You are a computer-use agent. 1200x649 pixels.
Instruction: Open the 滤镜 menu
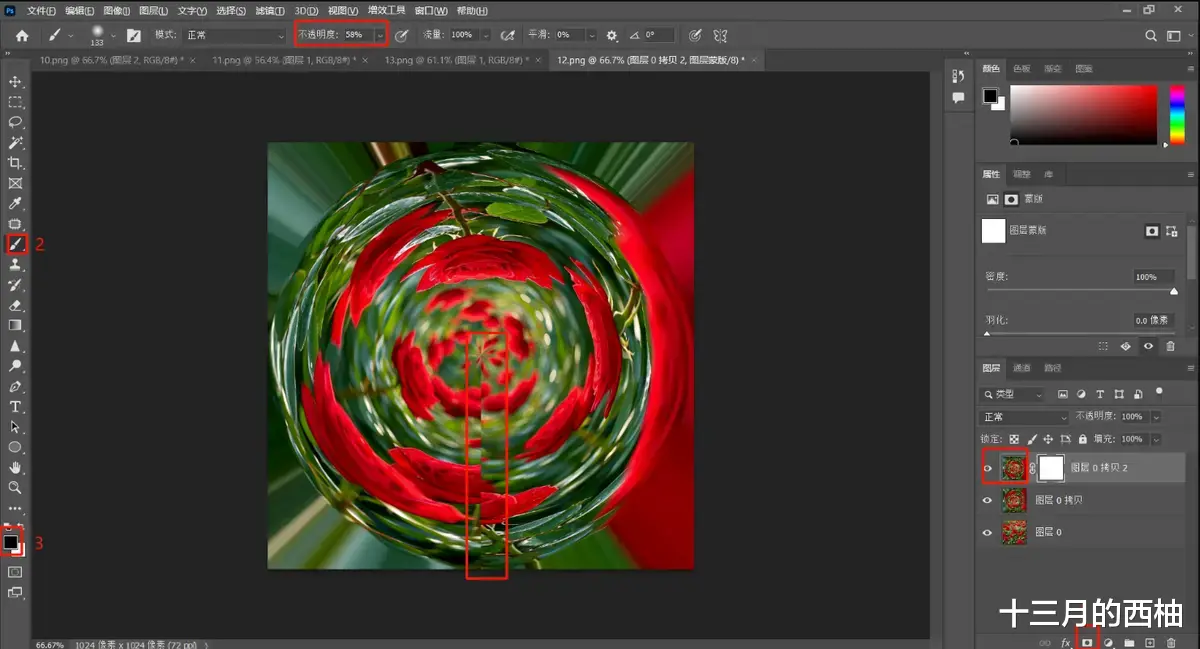click(269, 10)
